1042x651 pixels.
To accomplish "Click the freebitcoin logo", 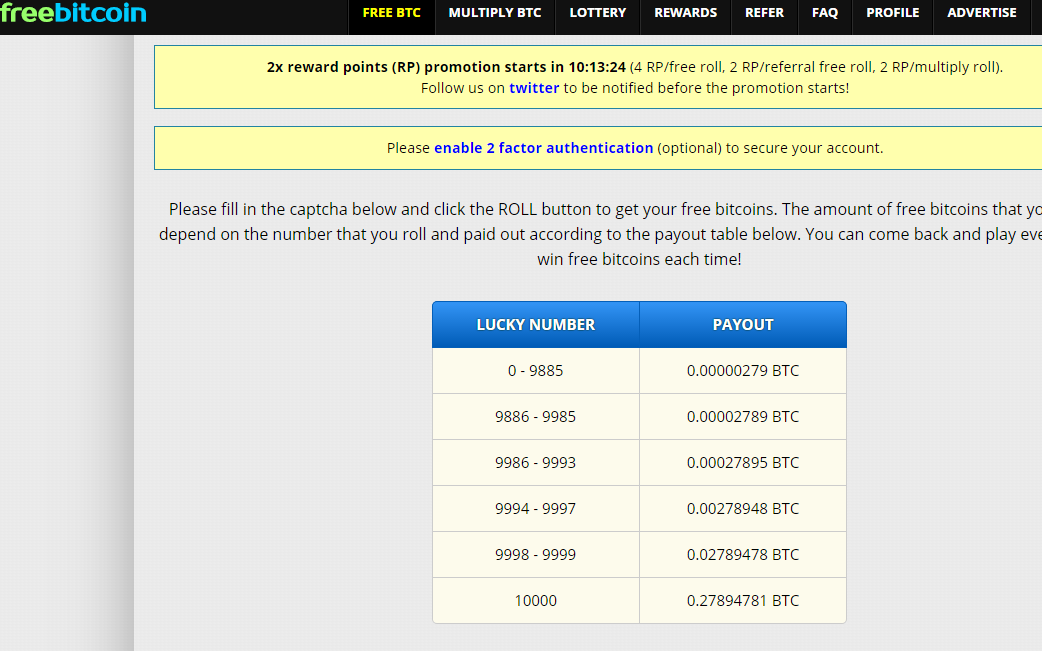I will [73, 13].
